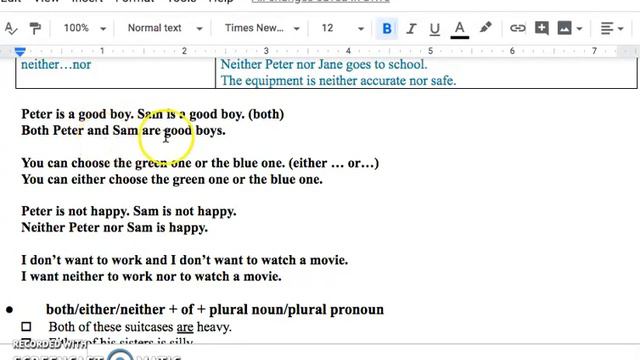Click the text alignment icon
The width and height of the screenshot is (640, 360).
point(607,29)
